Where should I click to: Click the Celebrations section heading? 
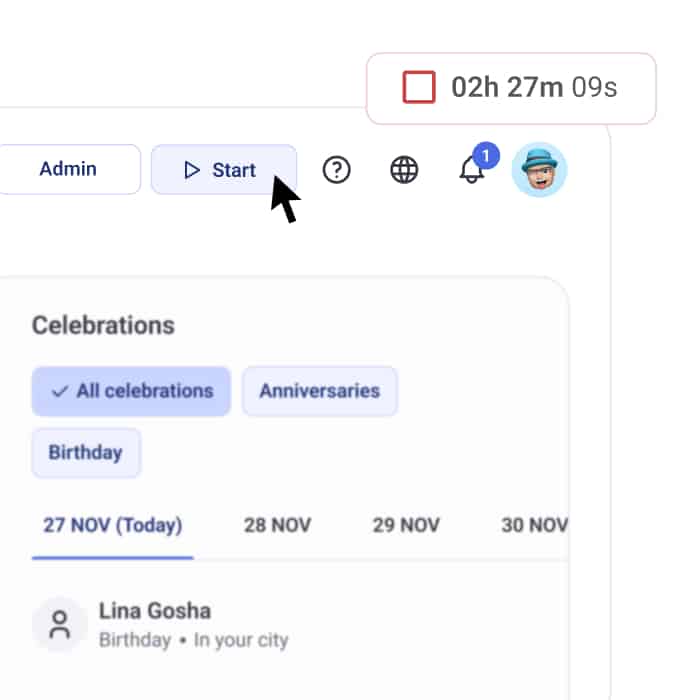click(103, 325)
